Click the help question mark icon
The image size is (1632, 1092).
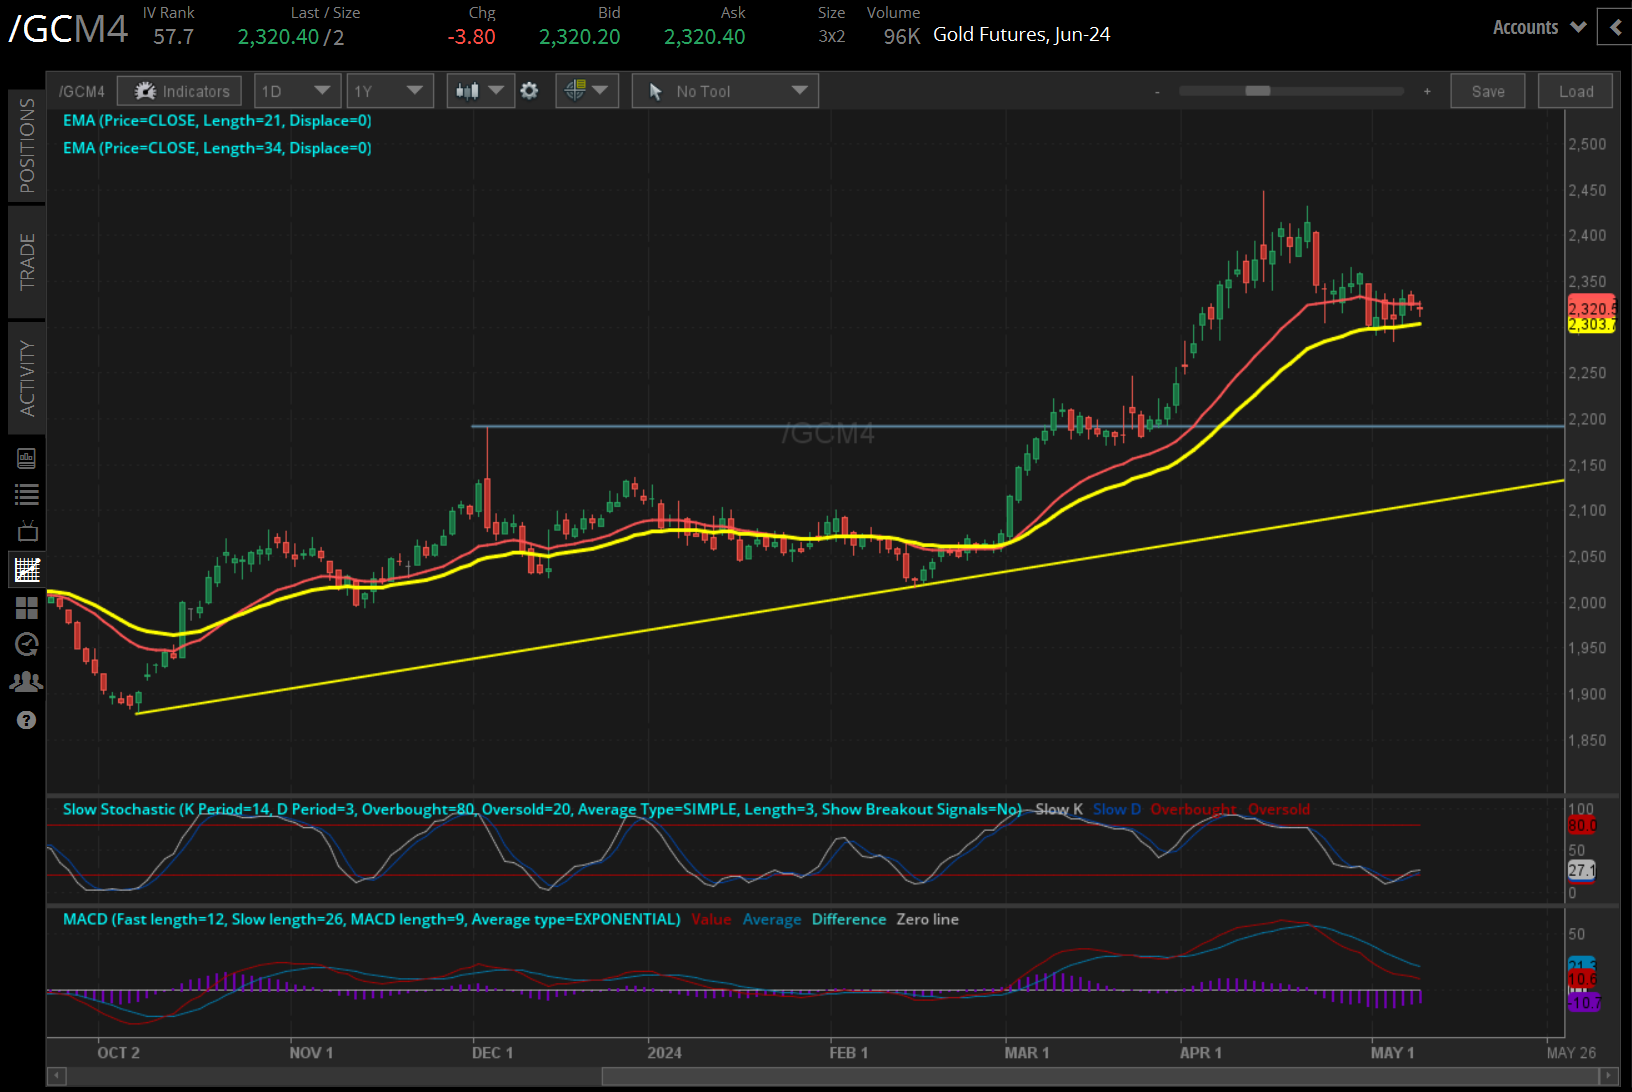click(x=27, y=720)
